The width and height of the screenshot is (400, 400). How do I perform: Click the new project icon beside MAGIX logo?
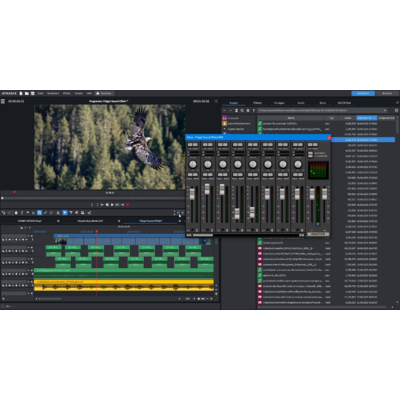coord(21,93)
